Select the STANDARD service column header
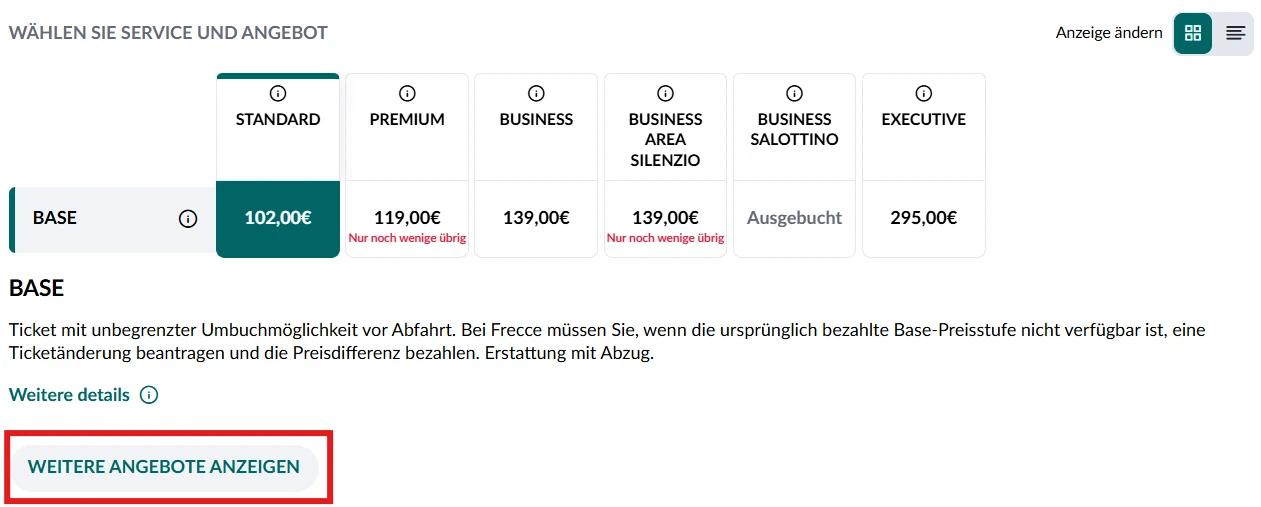 278,119
